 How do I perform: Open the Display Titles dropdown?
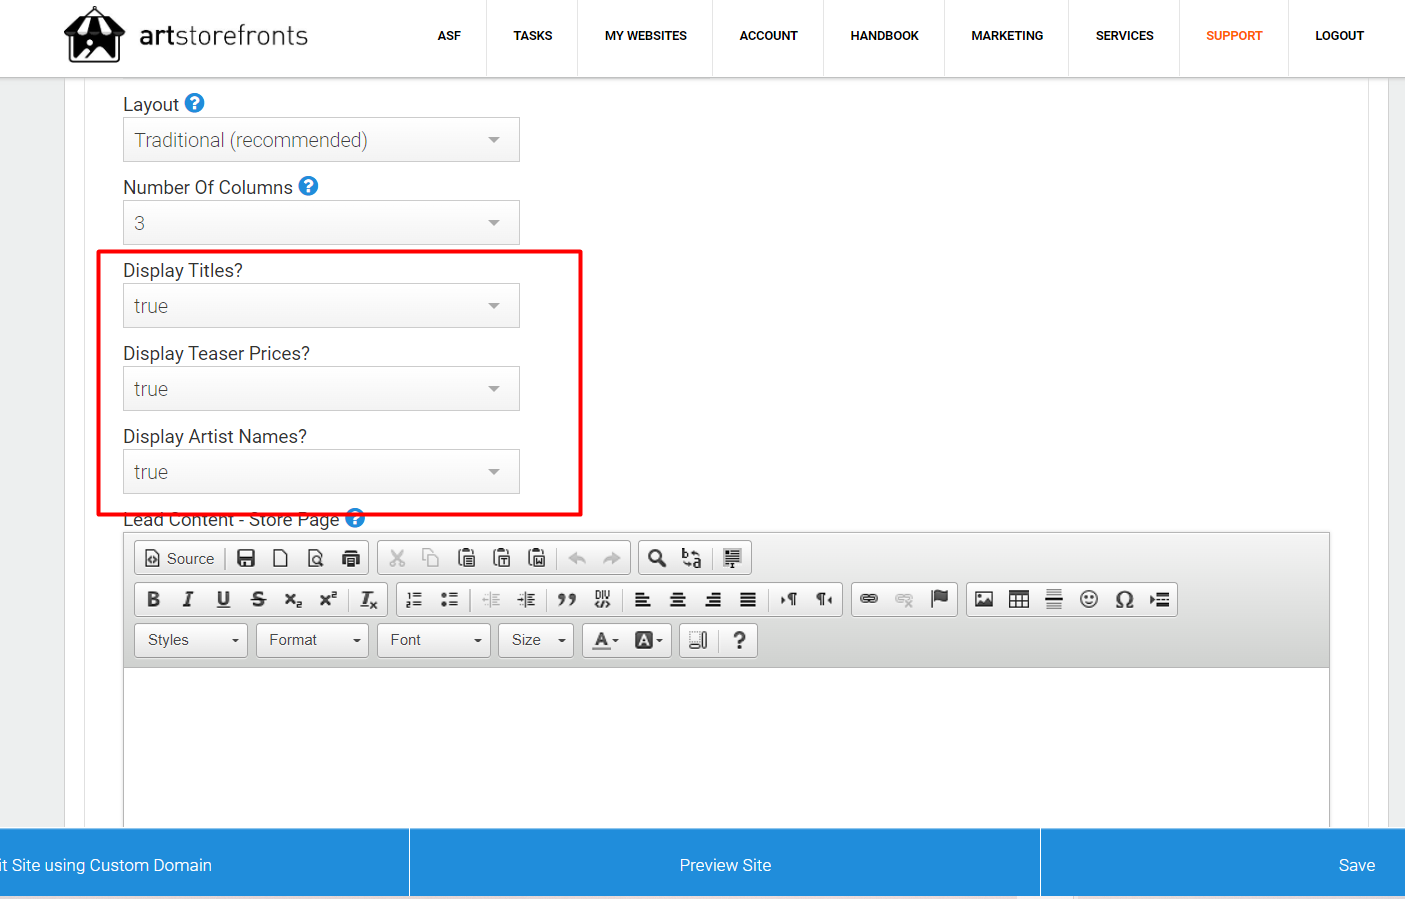(x=321, y=306)
